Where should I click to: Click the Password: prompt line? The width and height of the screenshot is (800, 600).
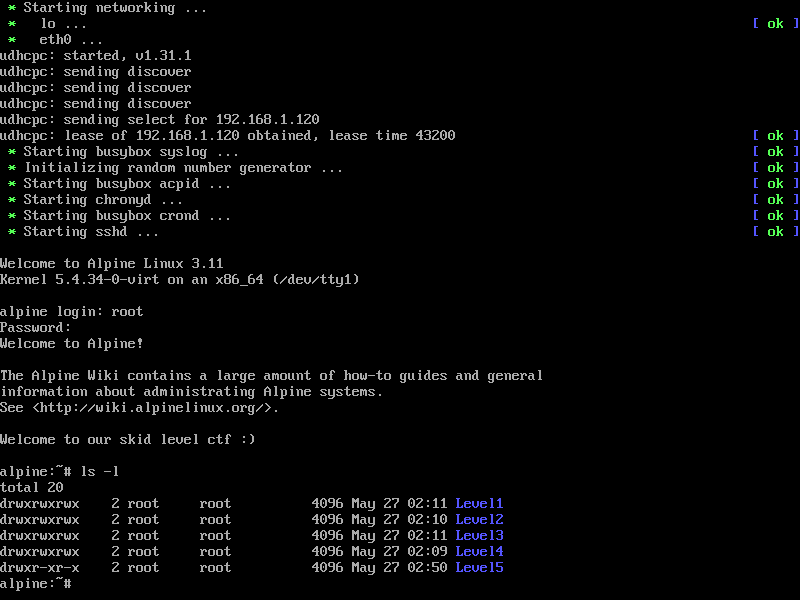pyautogui.click(x=36, y=328)
